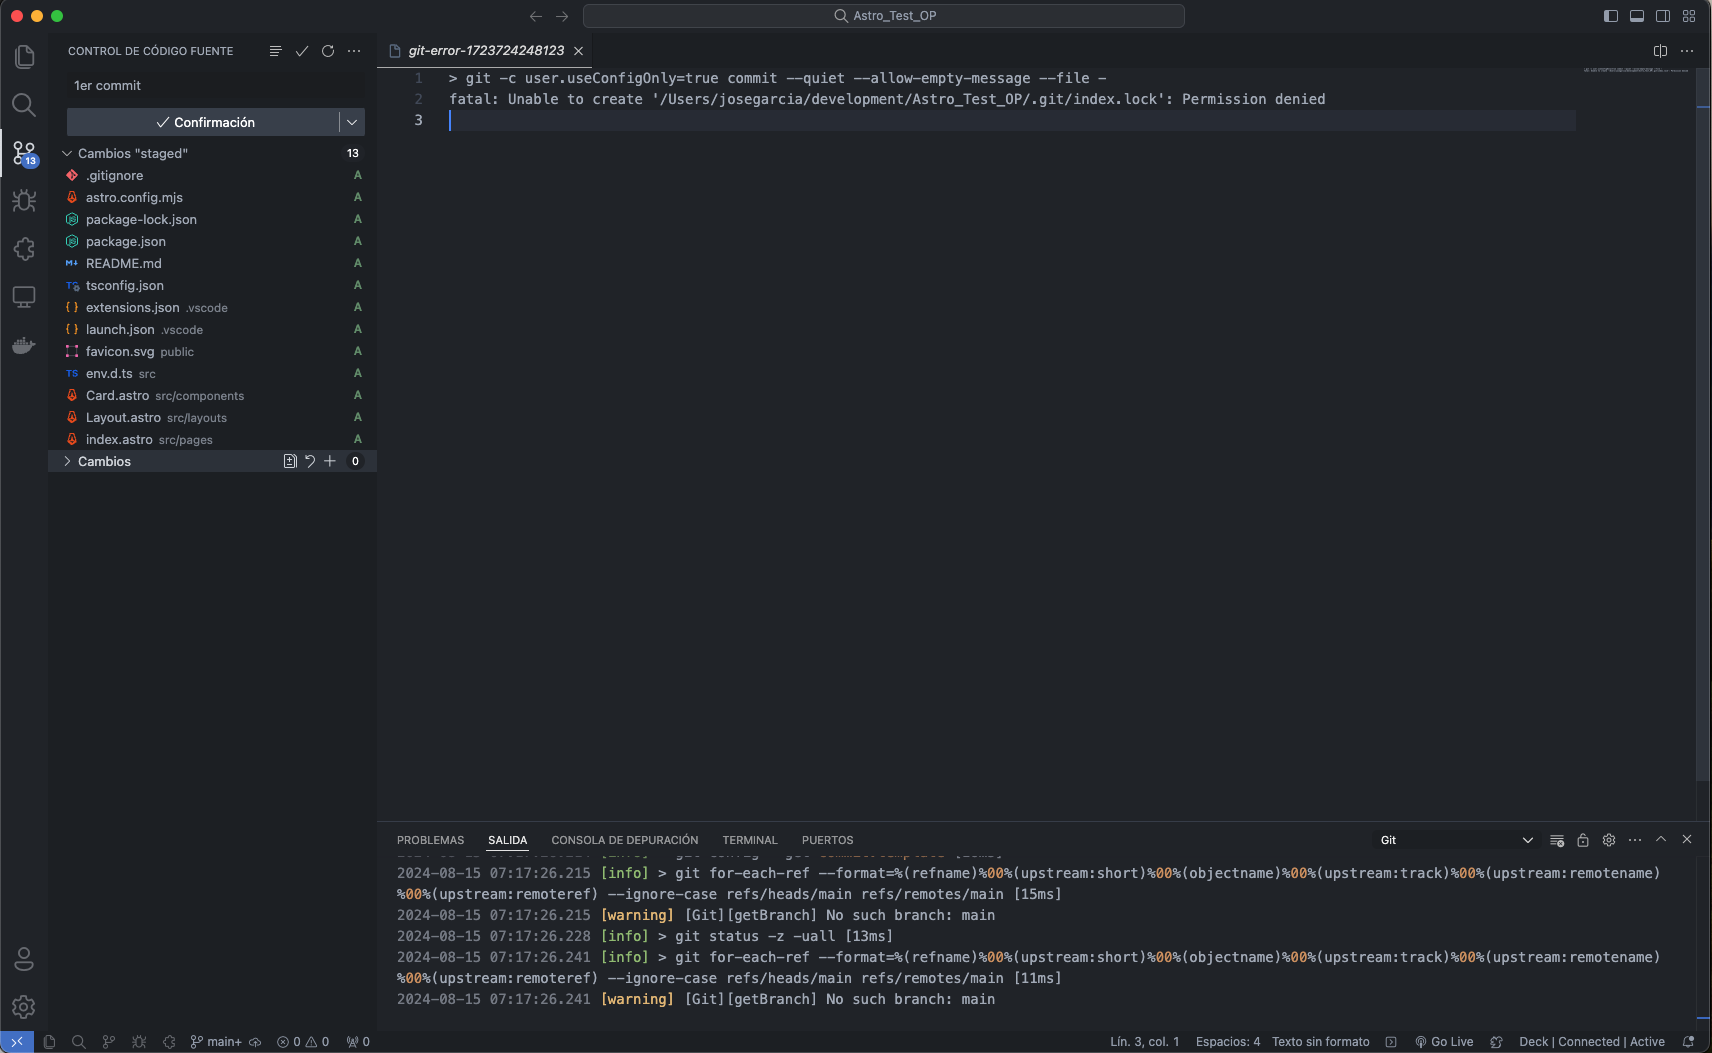Image resolution: width=1712 pixels, height=1053 pixels.
Task: Click errors and warnings counter in status bar
Action: pos(303,1042)
